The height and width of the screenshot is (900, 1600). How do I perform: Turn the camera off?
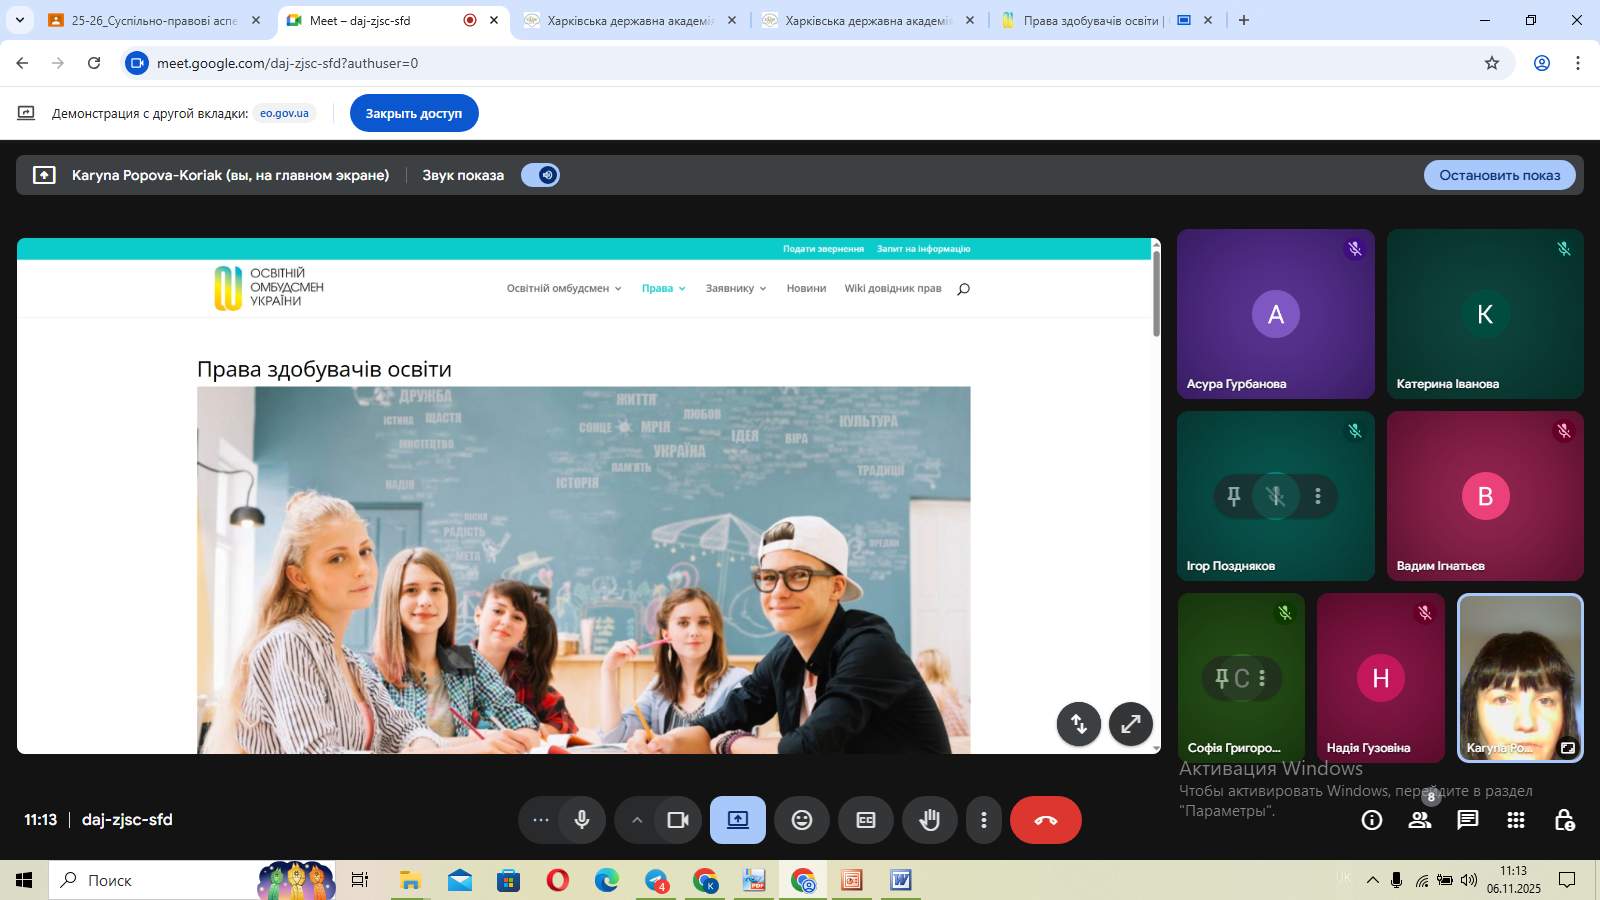[x=678, y=820]
